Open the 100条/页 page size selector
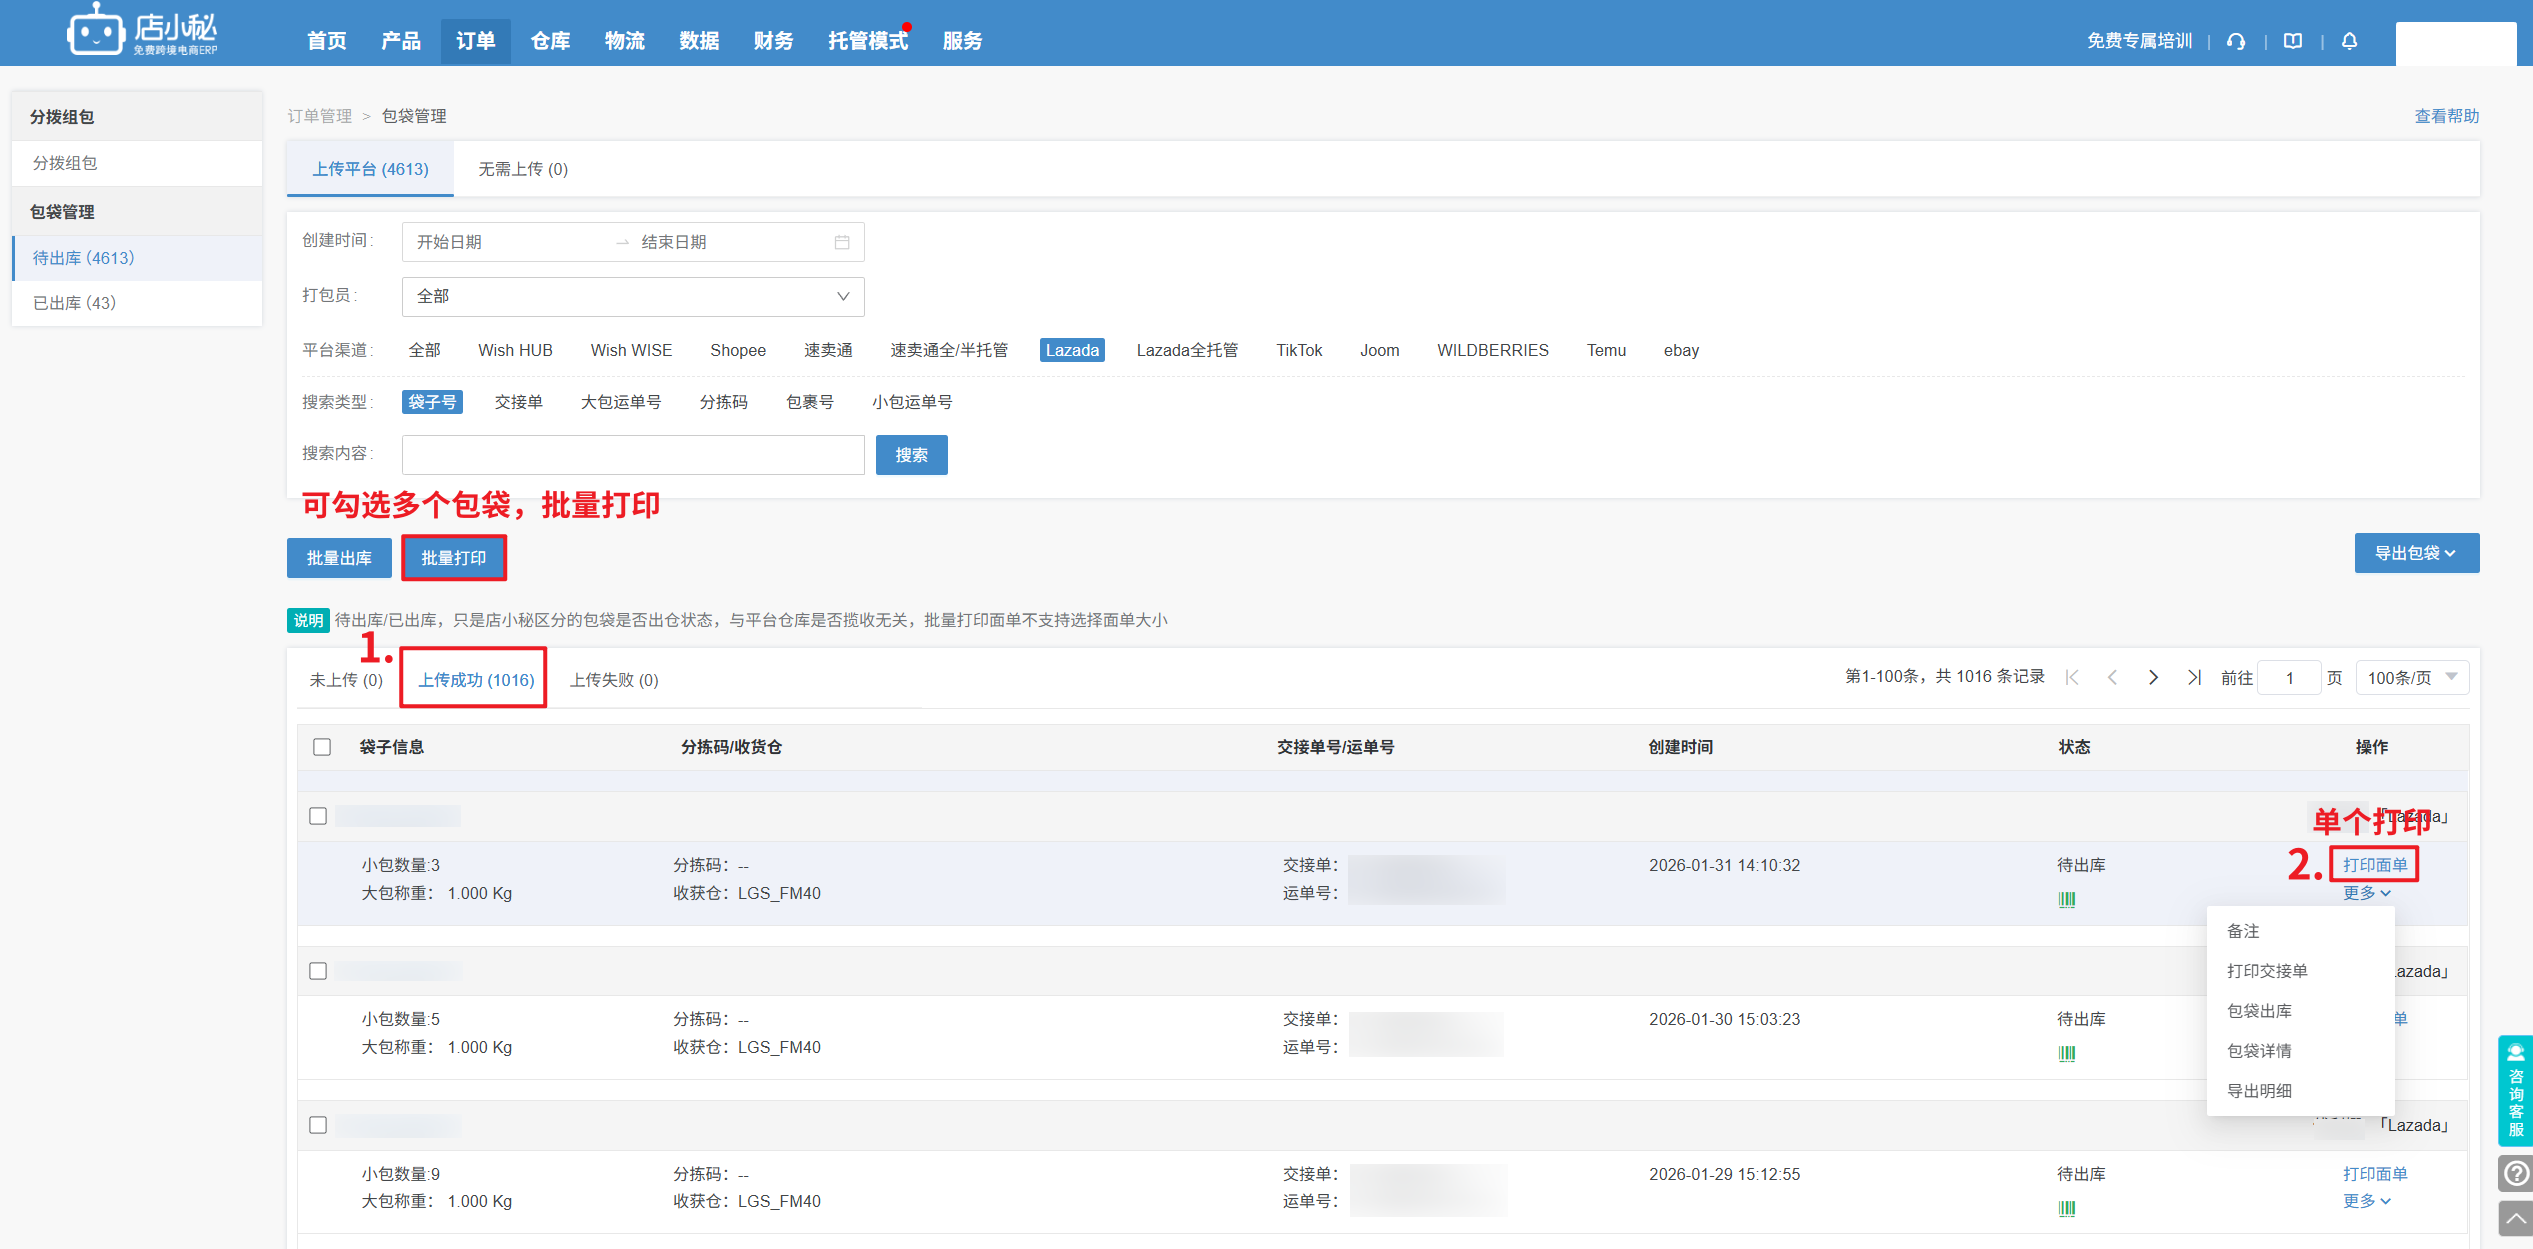The height and width of the screenshot is (1249, 2533). click(x=2411, y=678)
